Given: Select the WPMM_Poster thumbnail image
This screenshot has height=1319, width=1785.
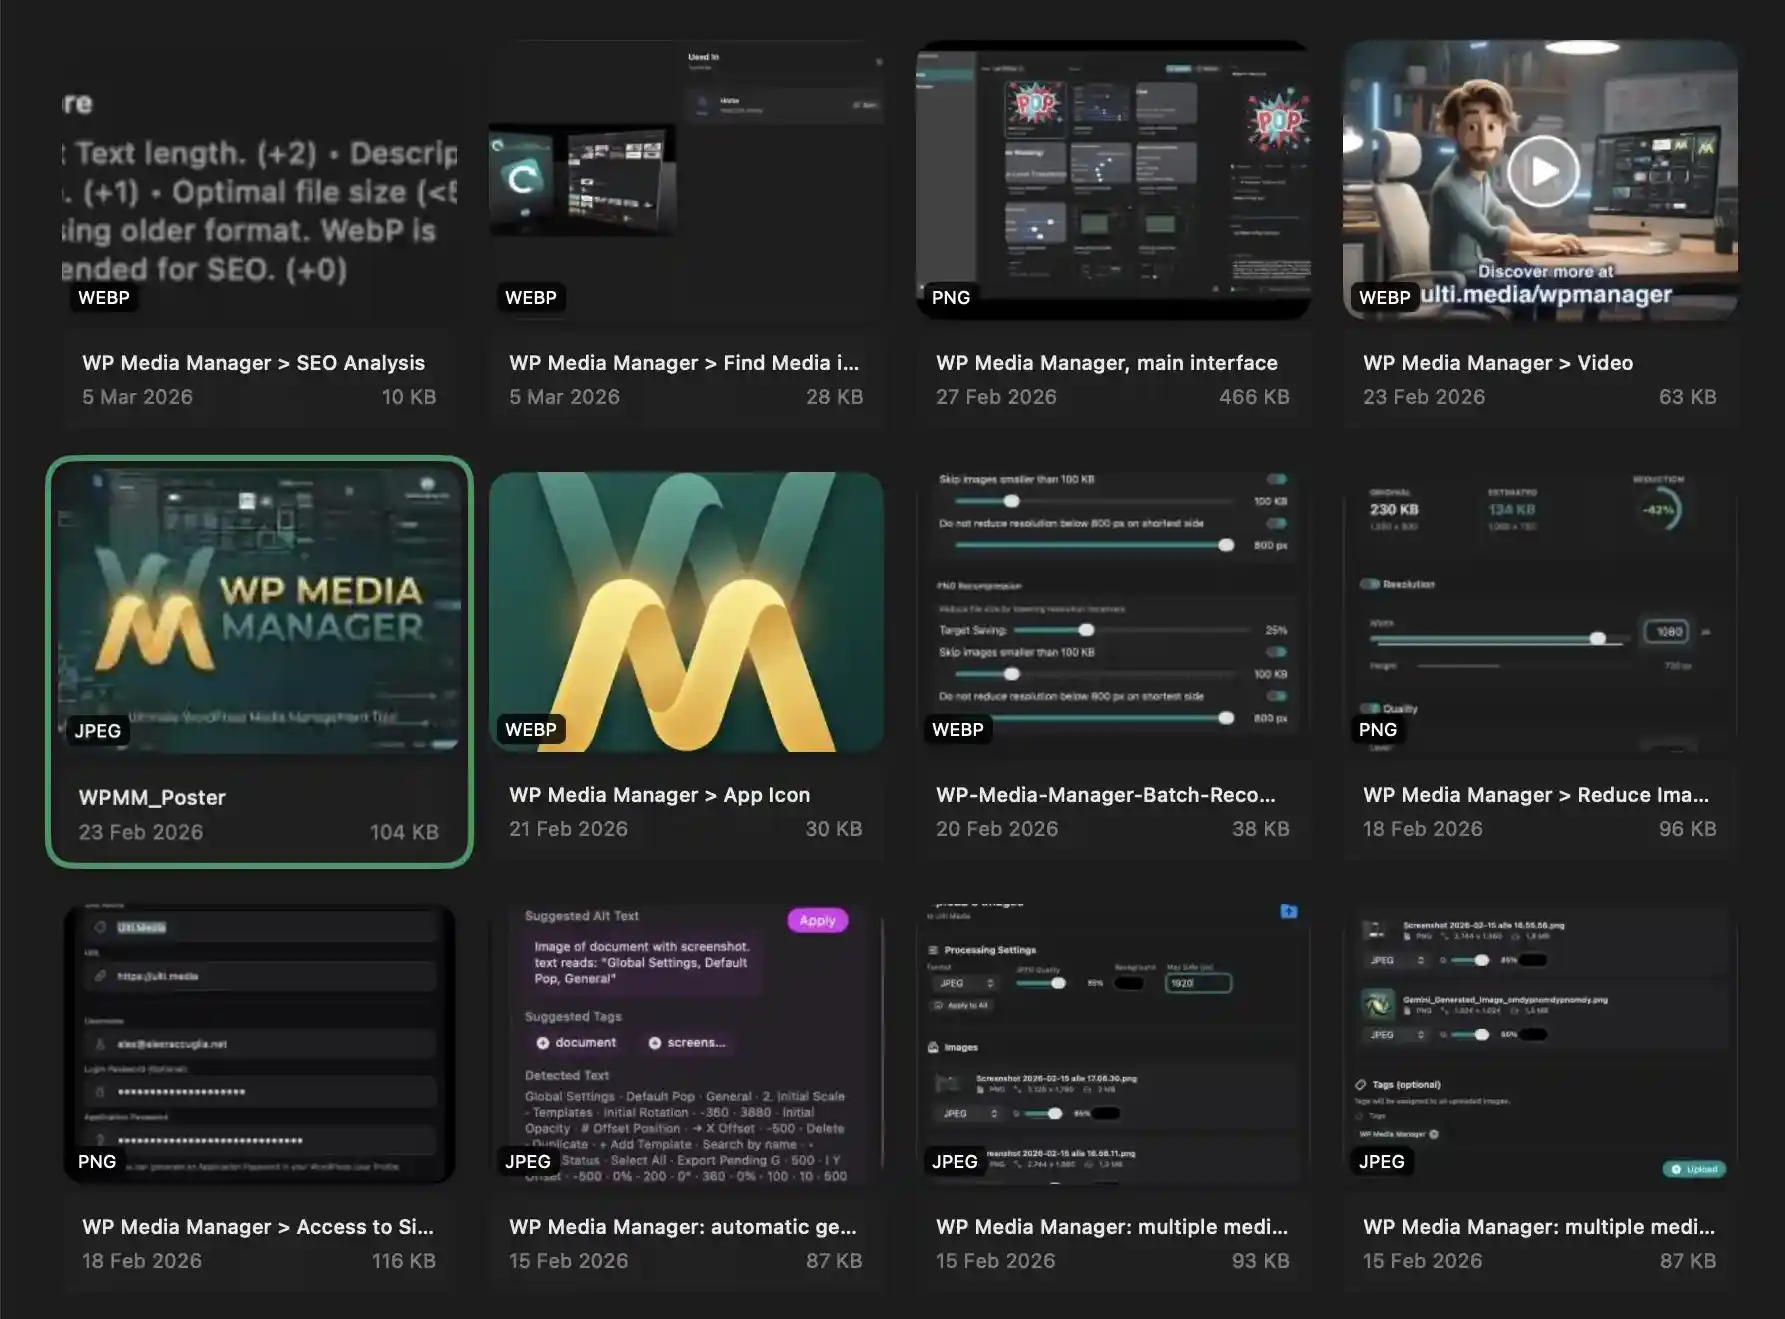Looking at the screenshot, I should [x=259, y=610].
